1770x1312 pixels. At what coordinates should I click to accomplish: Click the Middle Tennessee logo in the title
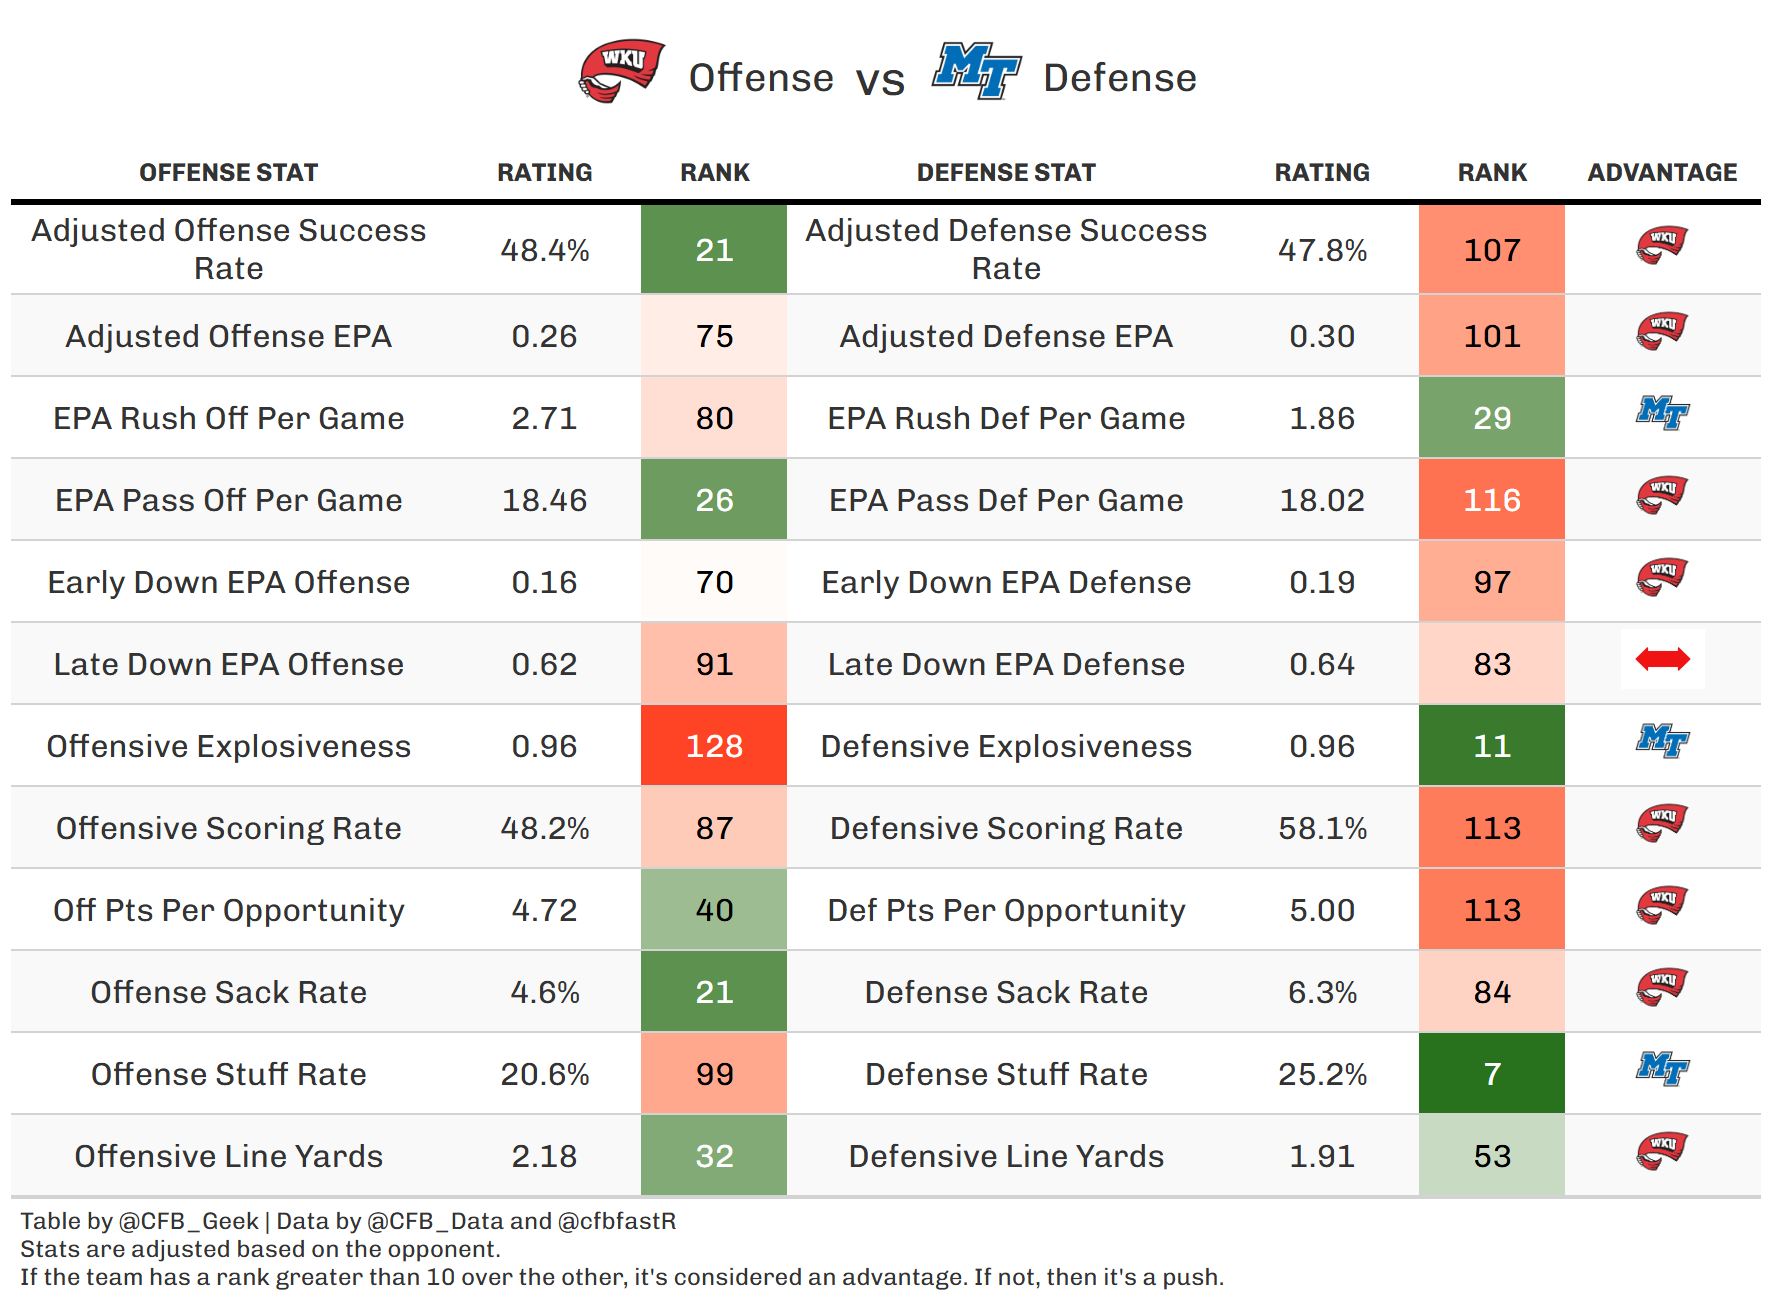(x=976, y=71)
